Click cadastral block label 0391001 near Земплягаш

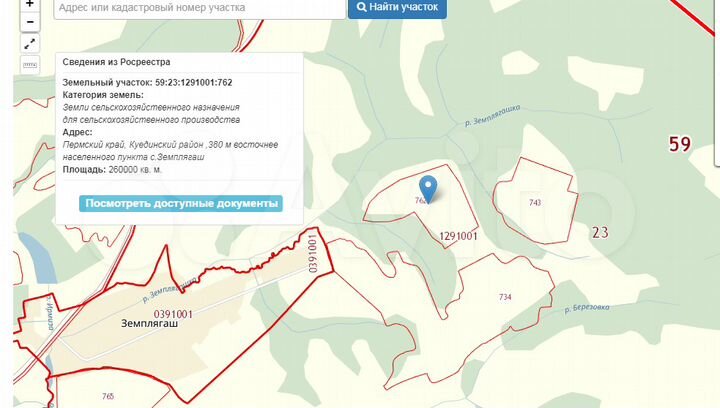173,314
